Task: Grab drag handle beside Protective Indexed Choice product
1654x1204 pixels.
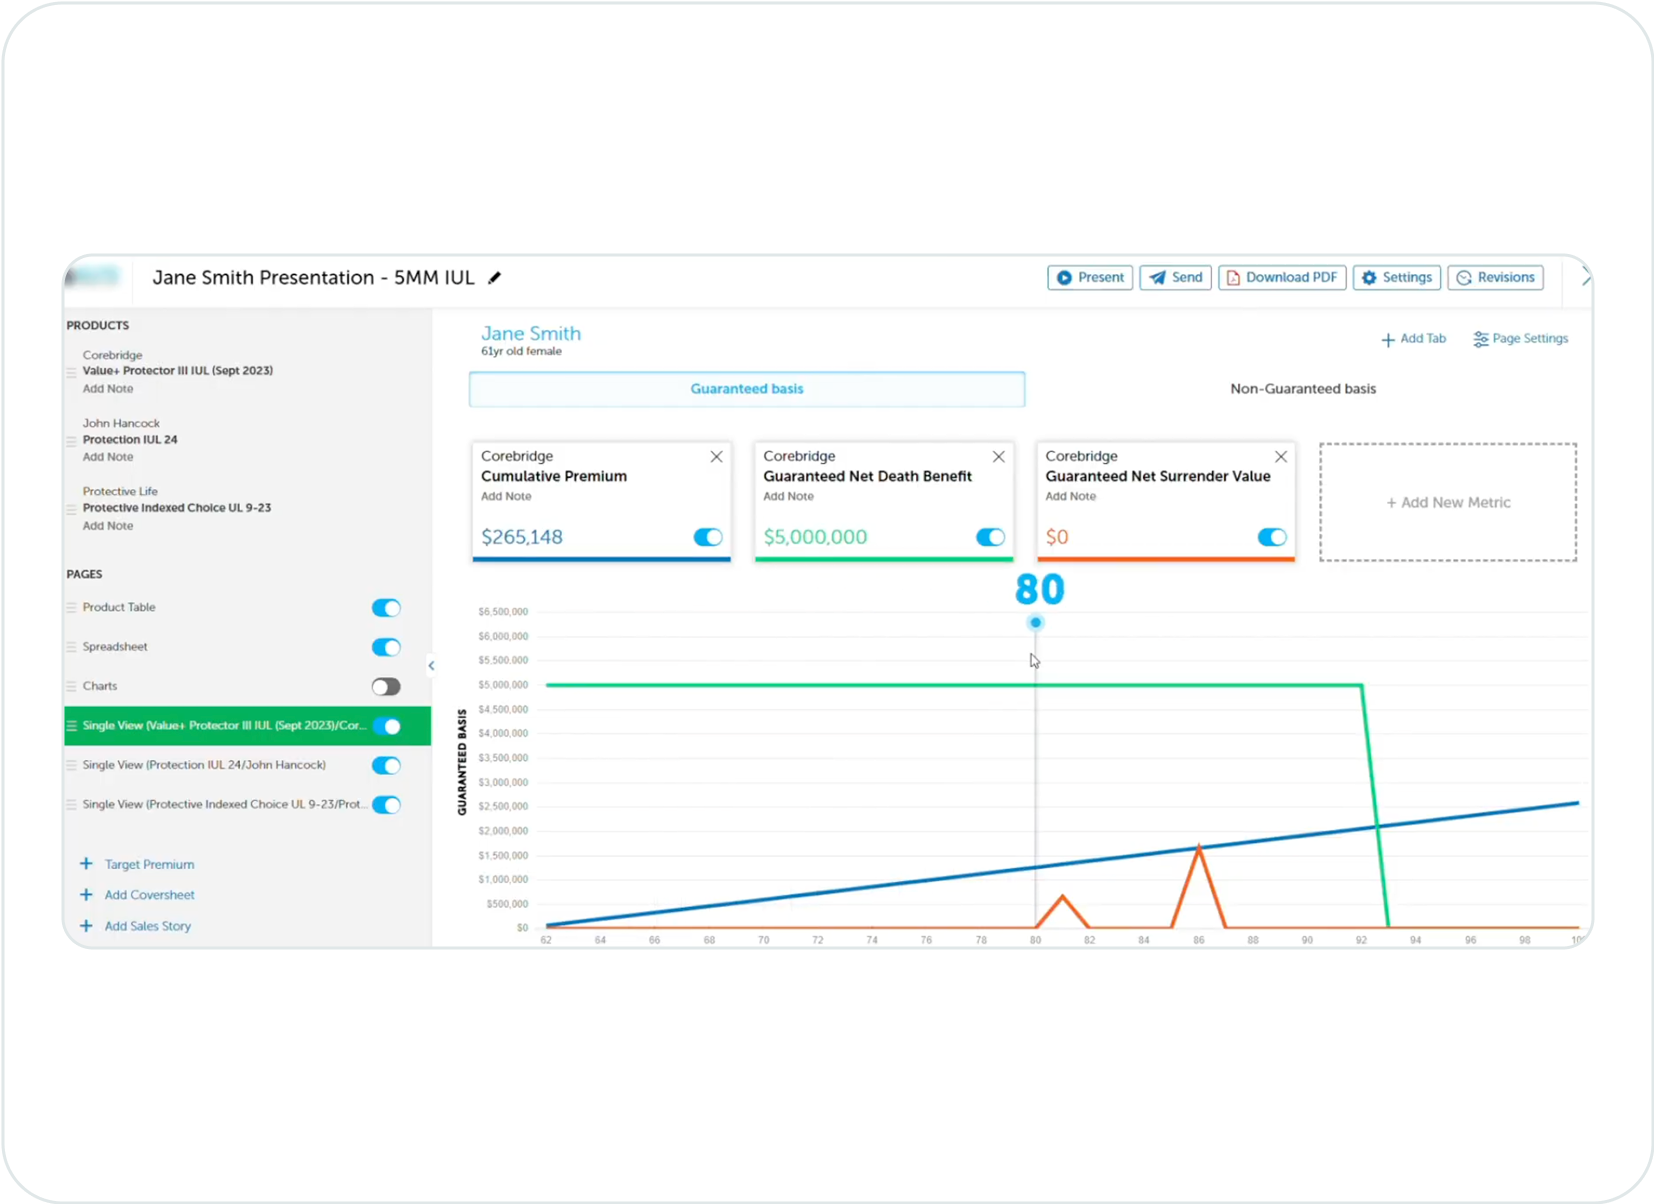Action: pos(71,509)
